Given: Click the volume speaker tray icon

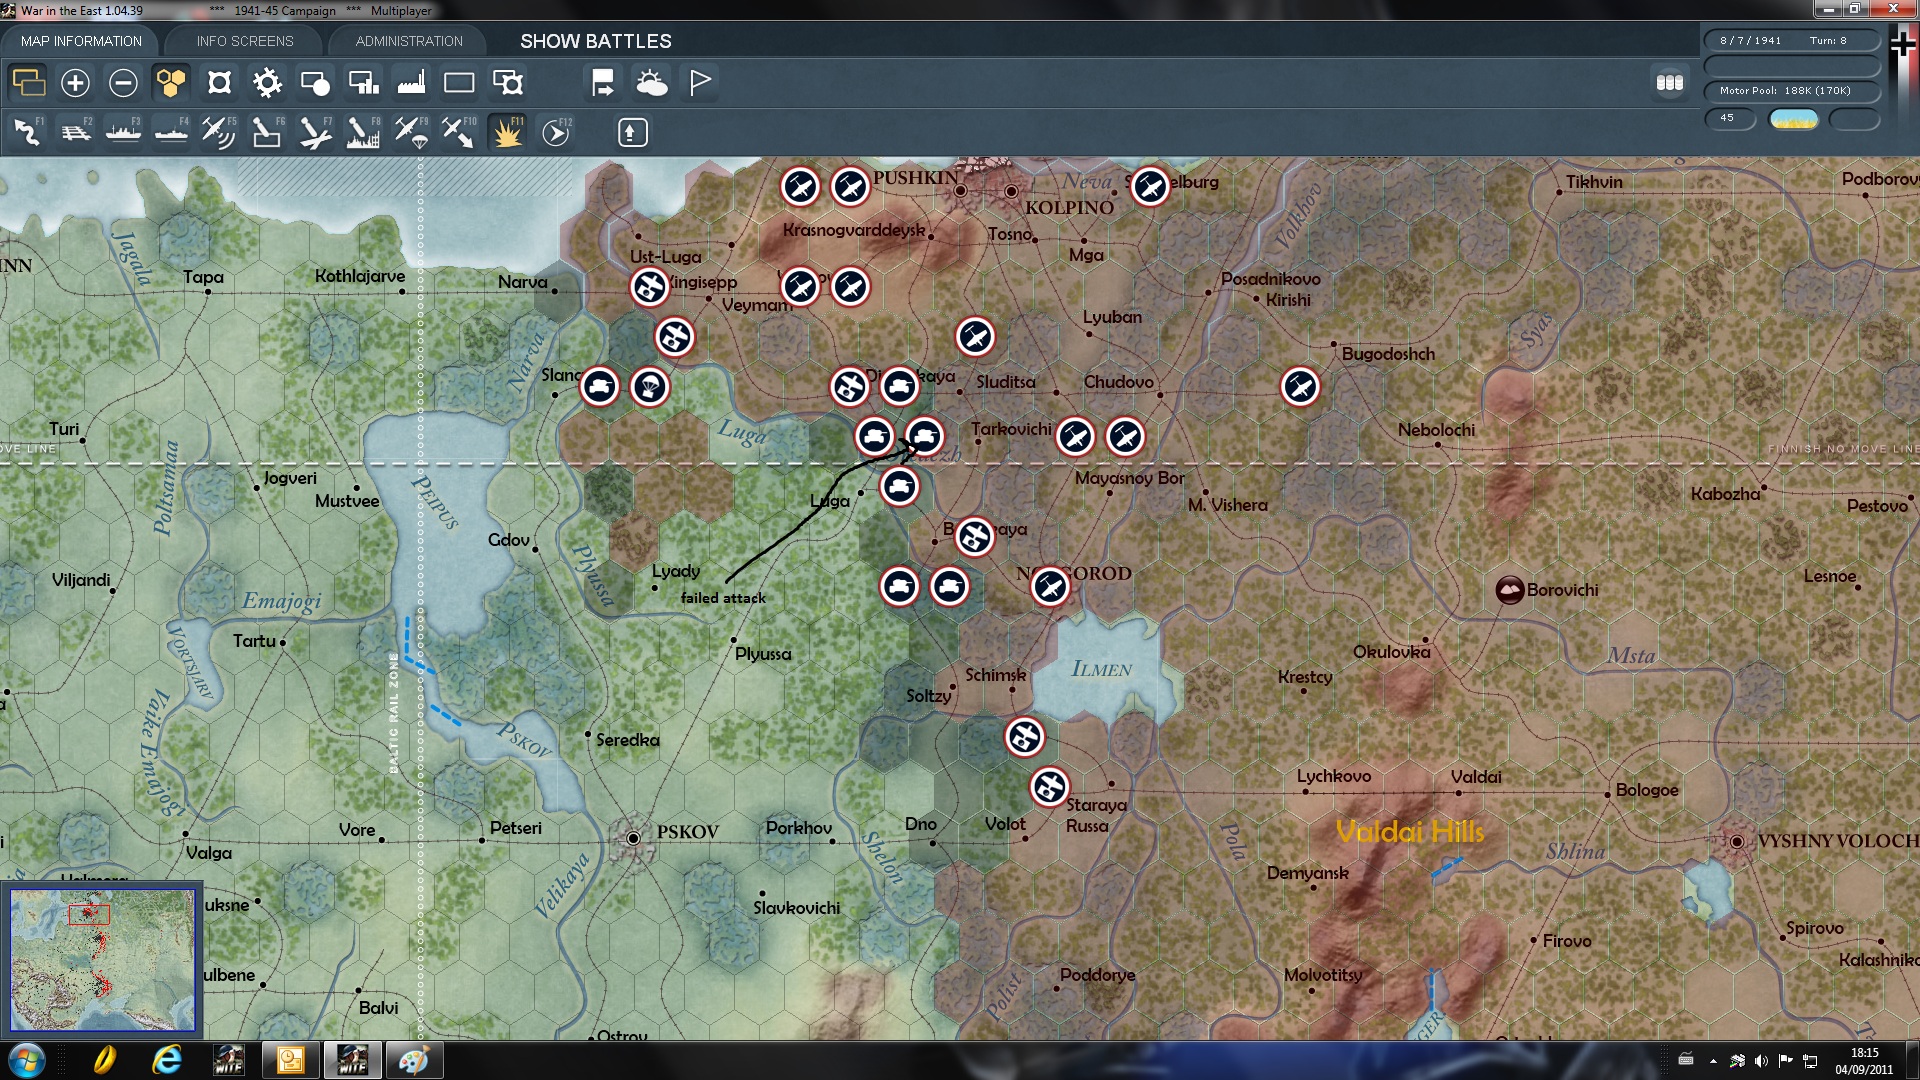Looking at the screenshot, I should (1761, 1061).
